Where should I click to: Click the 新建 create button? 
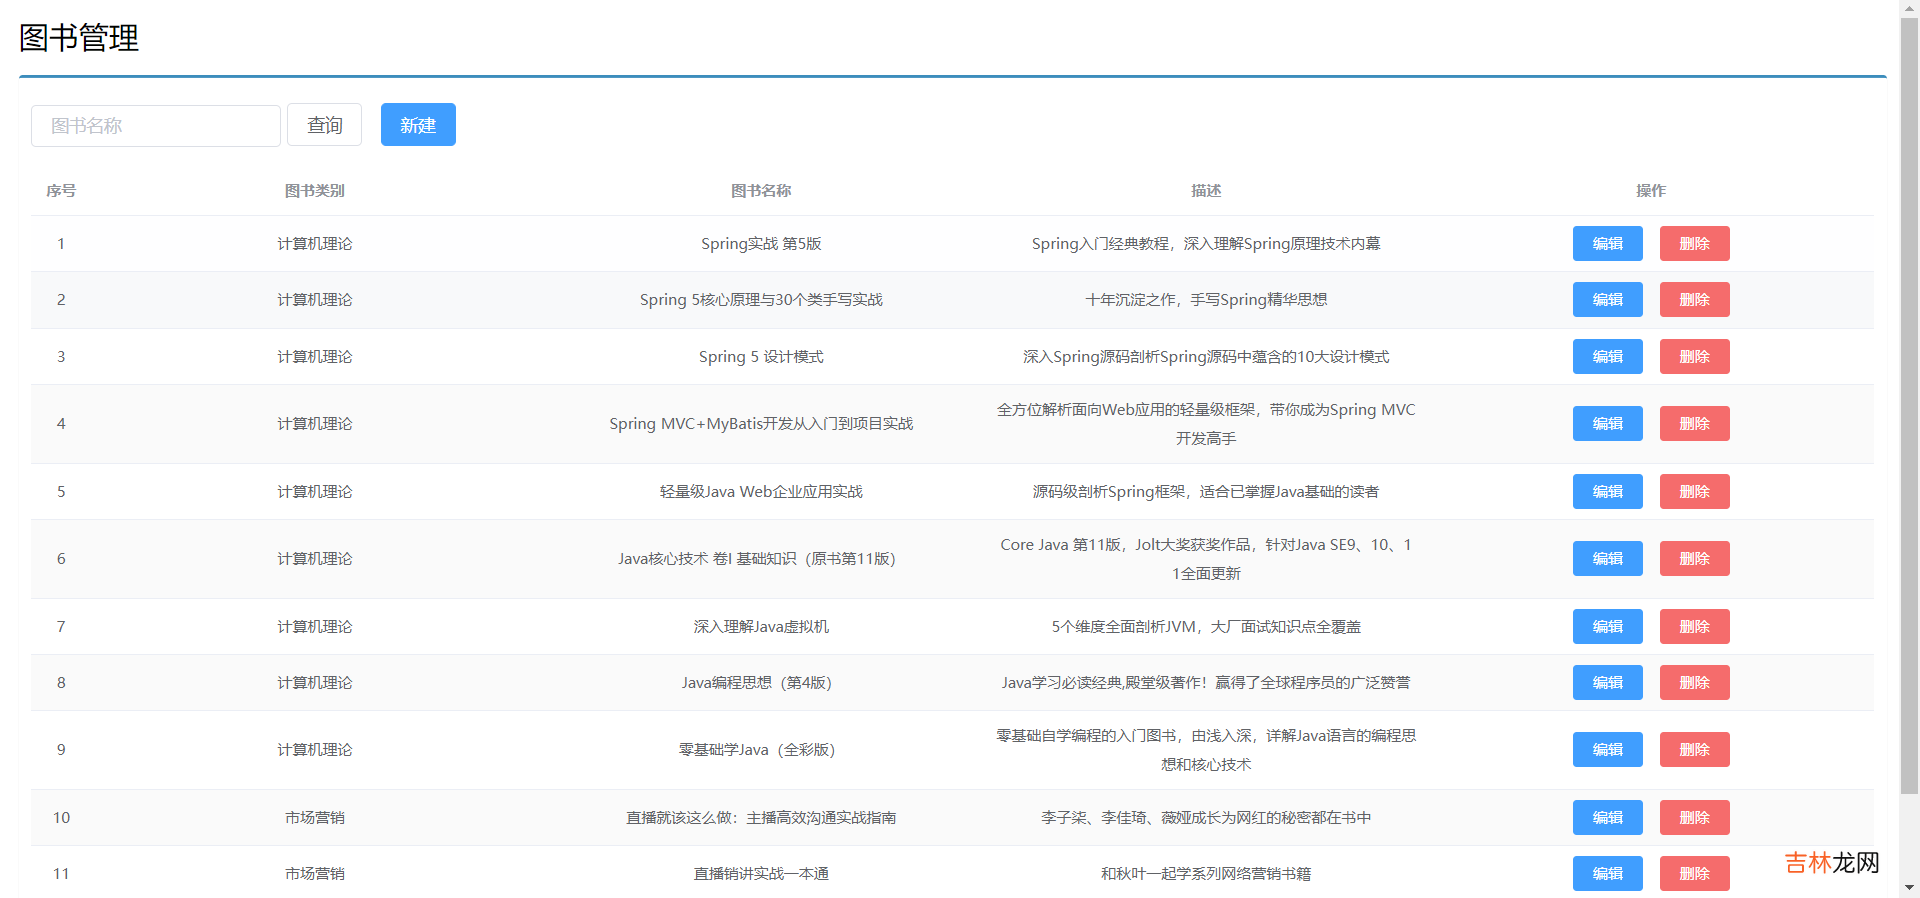click(418, 125)
